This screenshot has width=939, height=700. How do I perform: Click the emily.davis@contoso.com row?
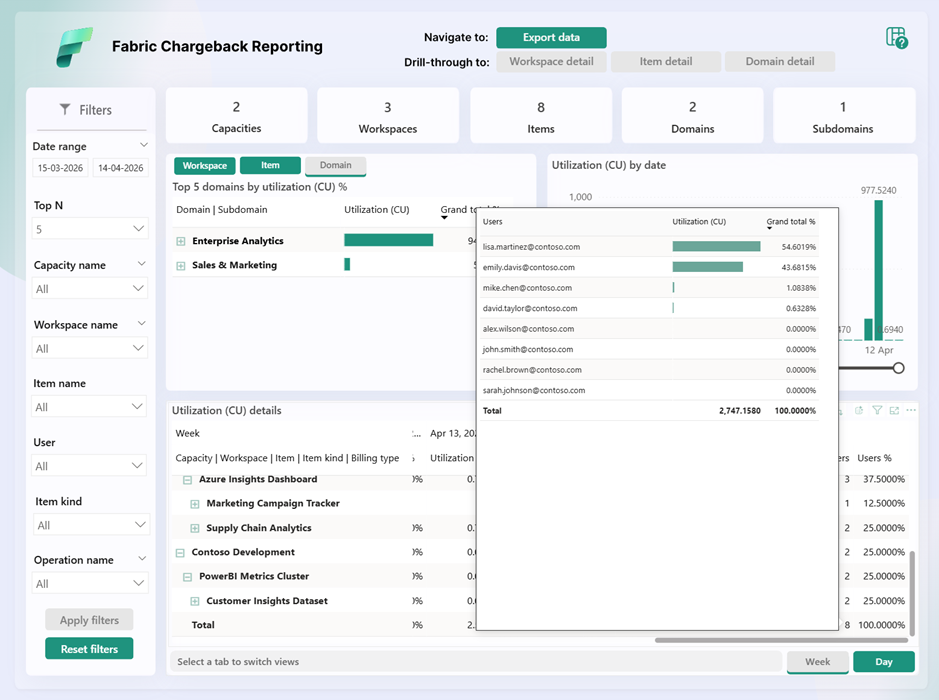click(x=649, y=267)
